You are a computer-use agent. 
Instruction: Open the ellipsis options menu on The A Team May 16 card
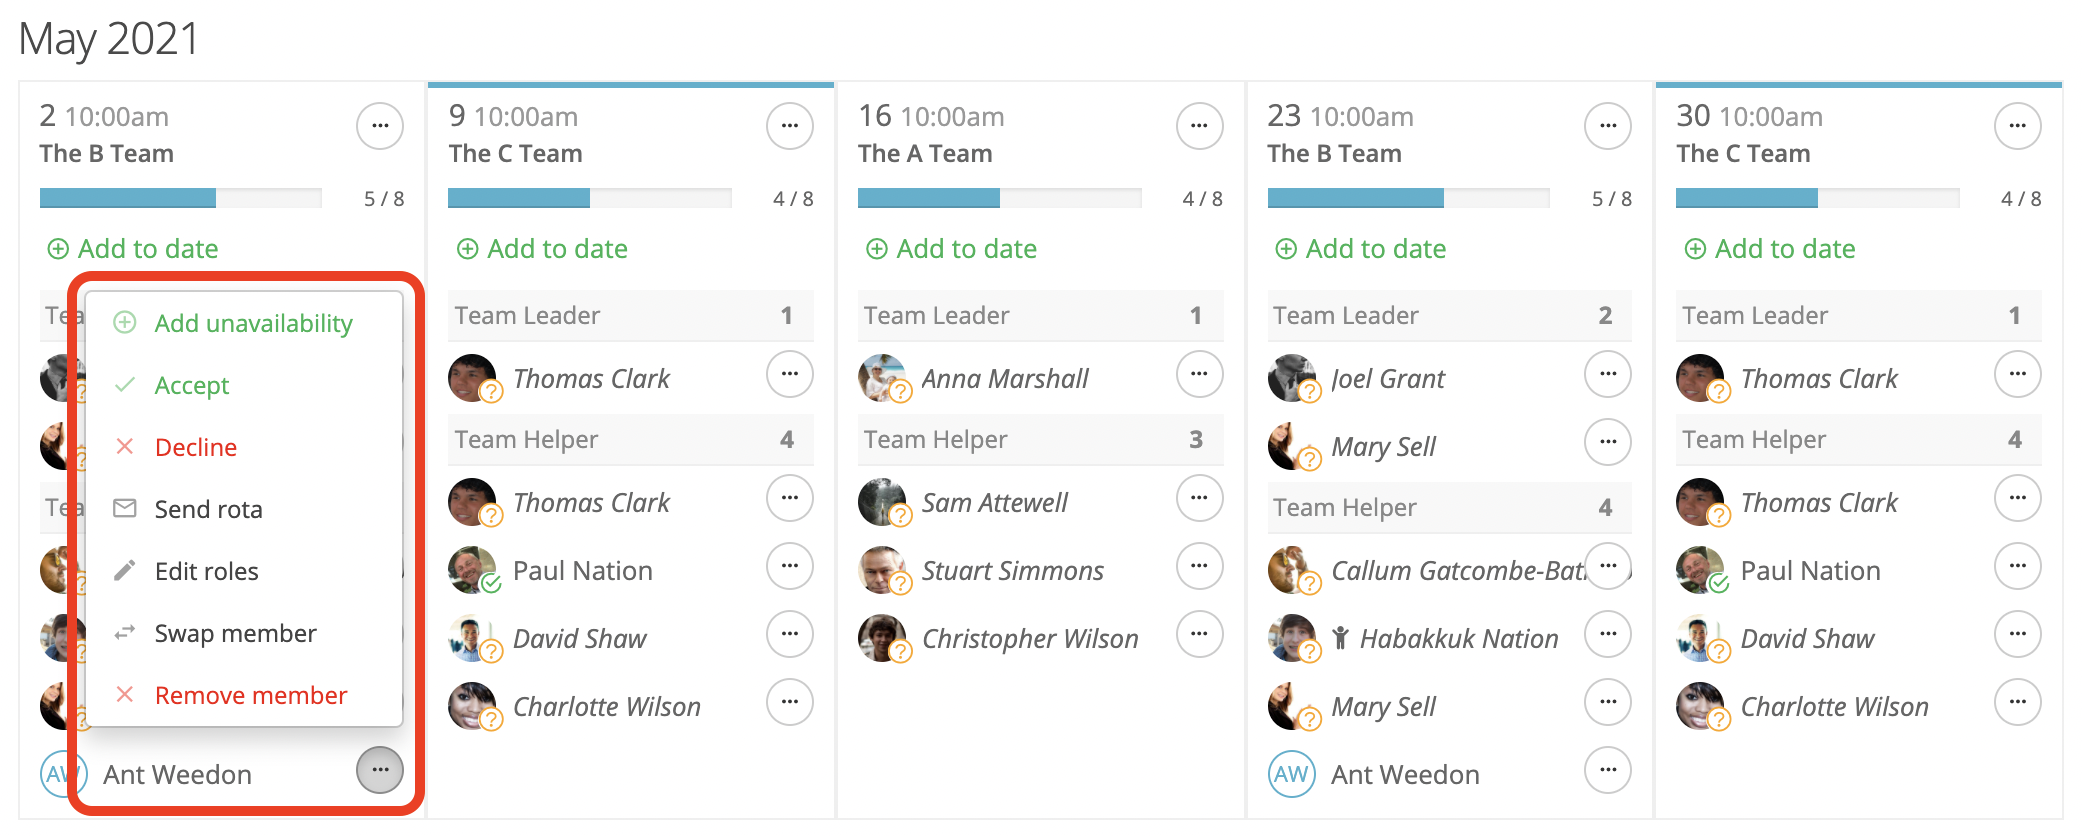coord(1199,126)
